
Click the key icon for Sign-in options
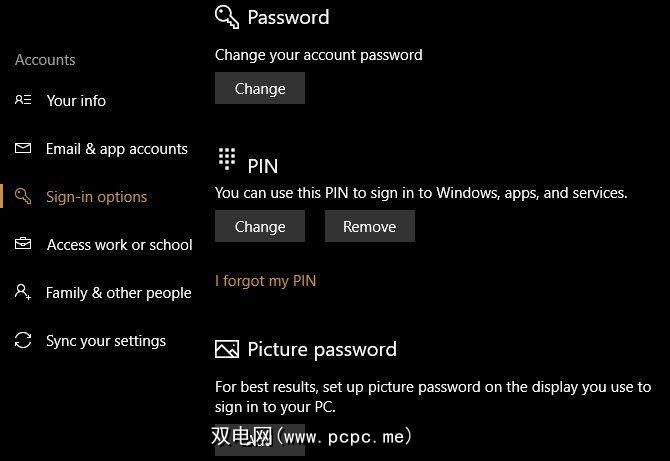click(x=23, y=196)
